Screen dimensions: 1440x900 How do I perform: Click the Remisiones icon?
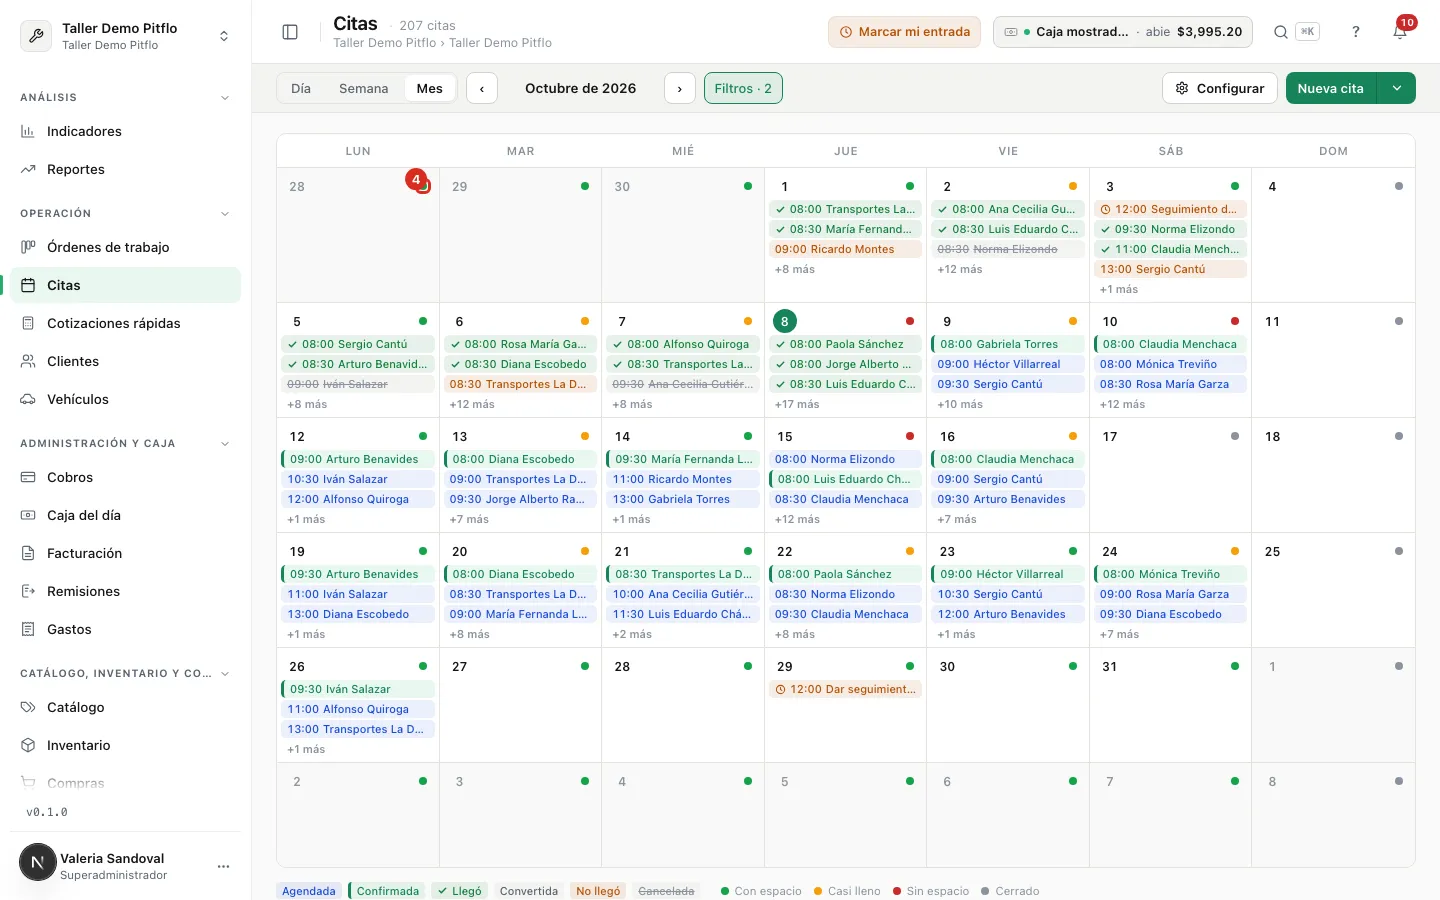coord(28,591)
